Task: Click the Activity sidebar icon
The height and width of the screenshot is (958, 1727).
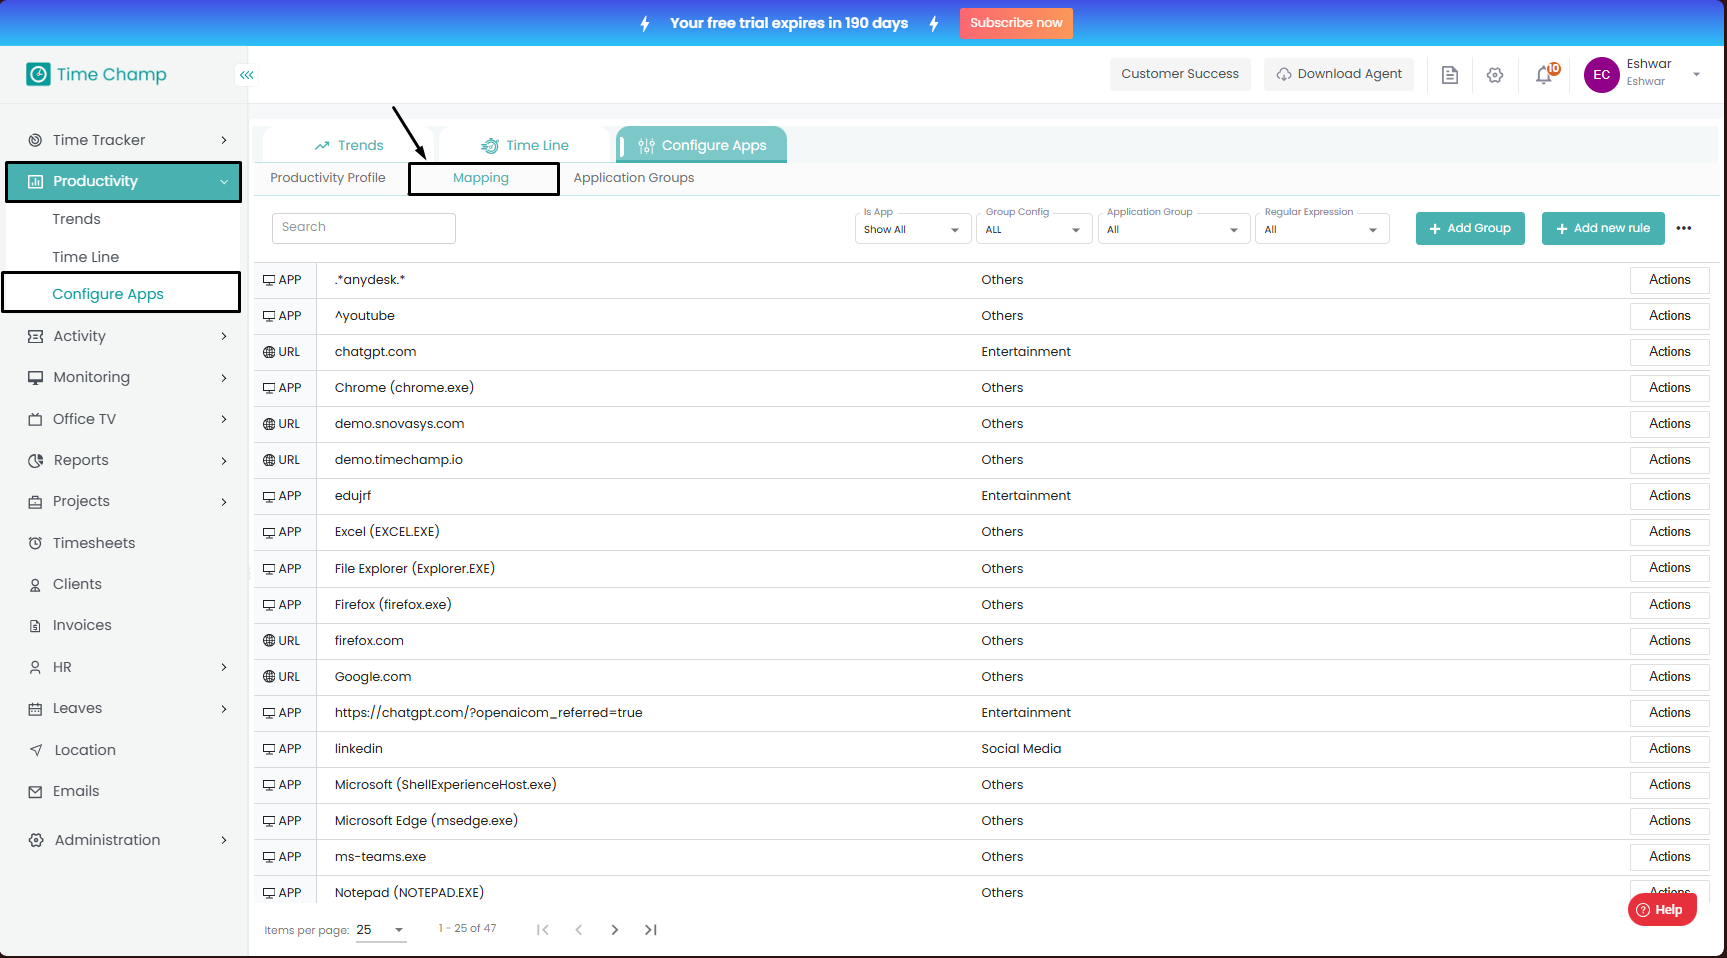Action: [35, 336]
